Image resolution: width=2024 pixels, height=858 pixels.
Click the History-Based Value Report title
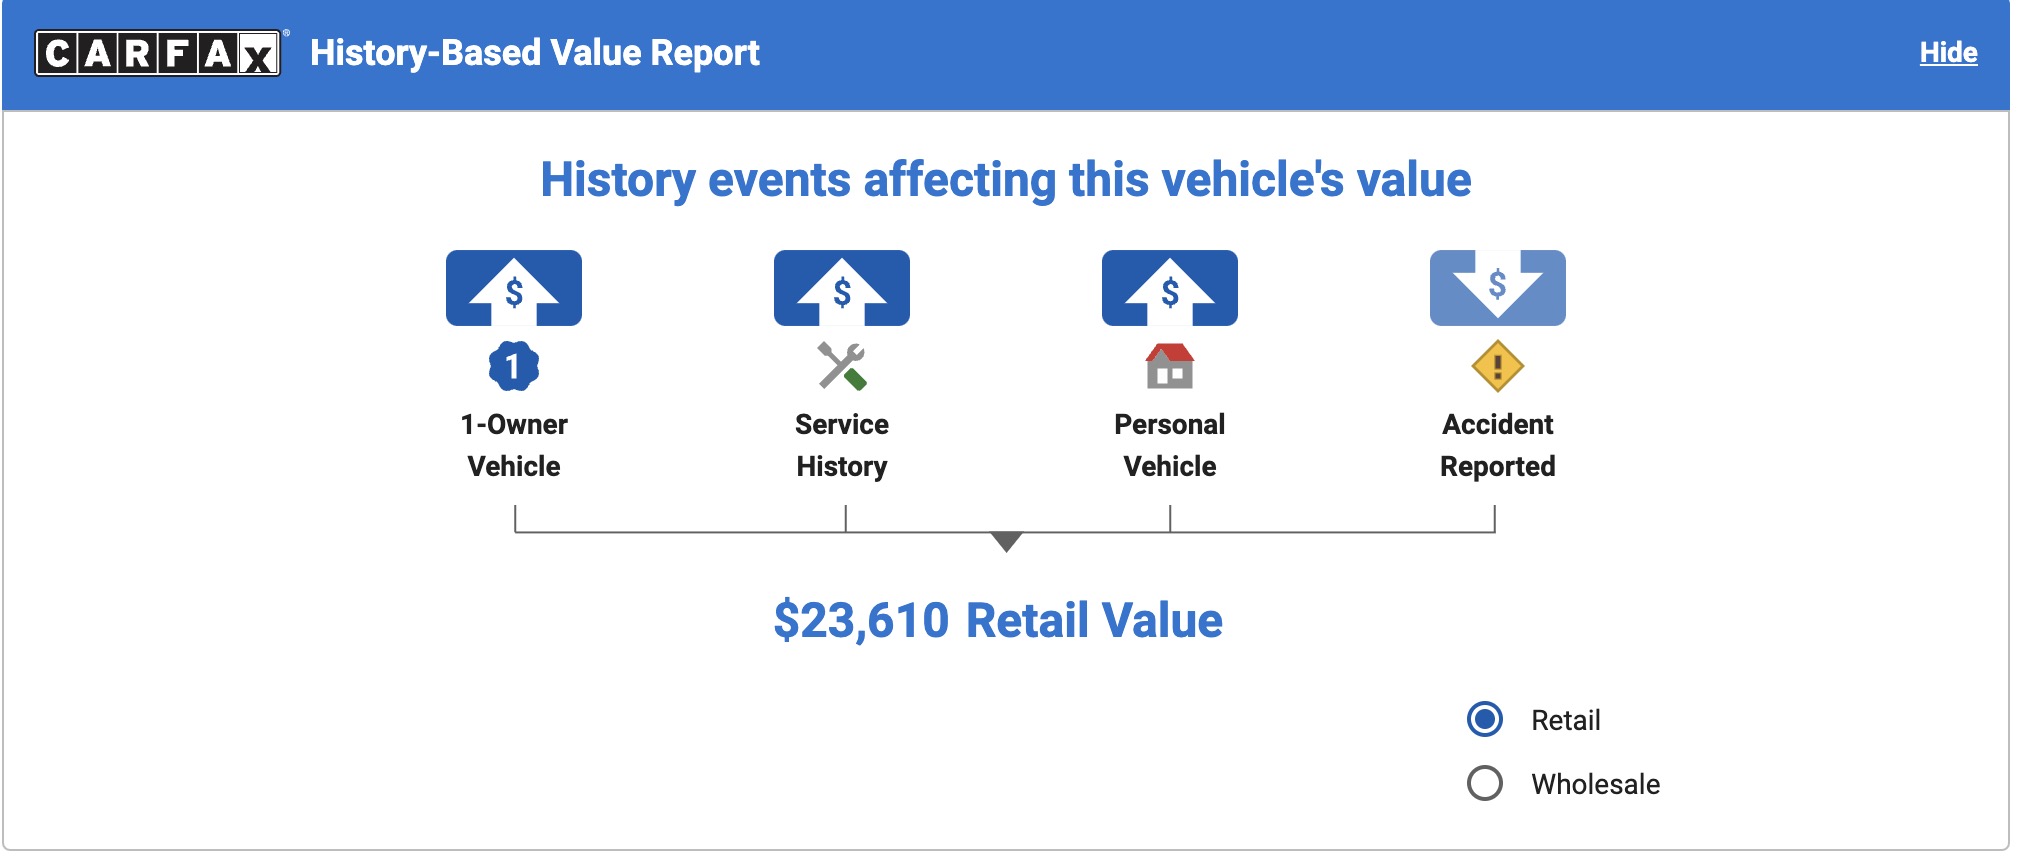point(534,53)
